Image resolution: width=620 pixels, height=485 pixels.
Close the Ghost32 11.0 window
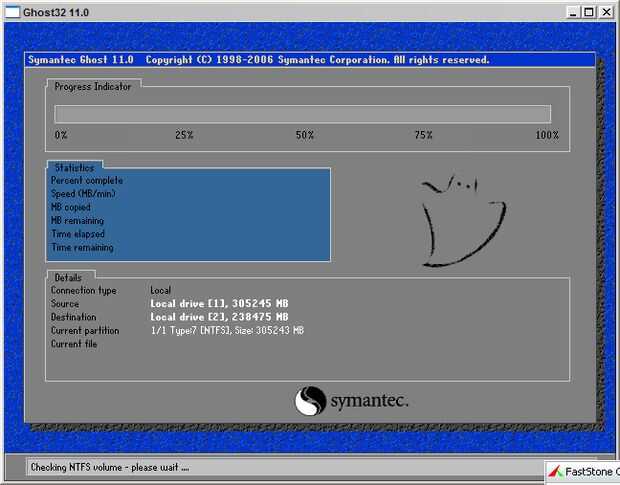[x=606, y=12]
